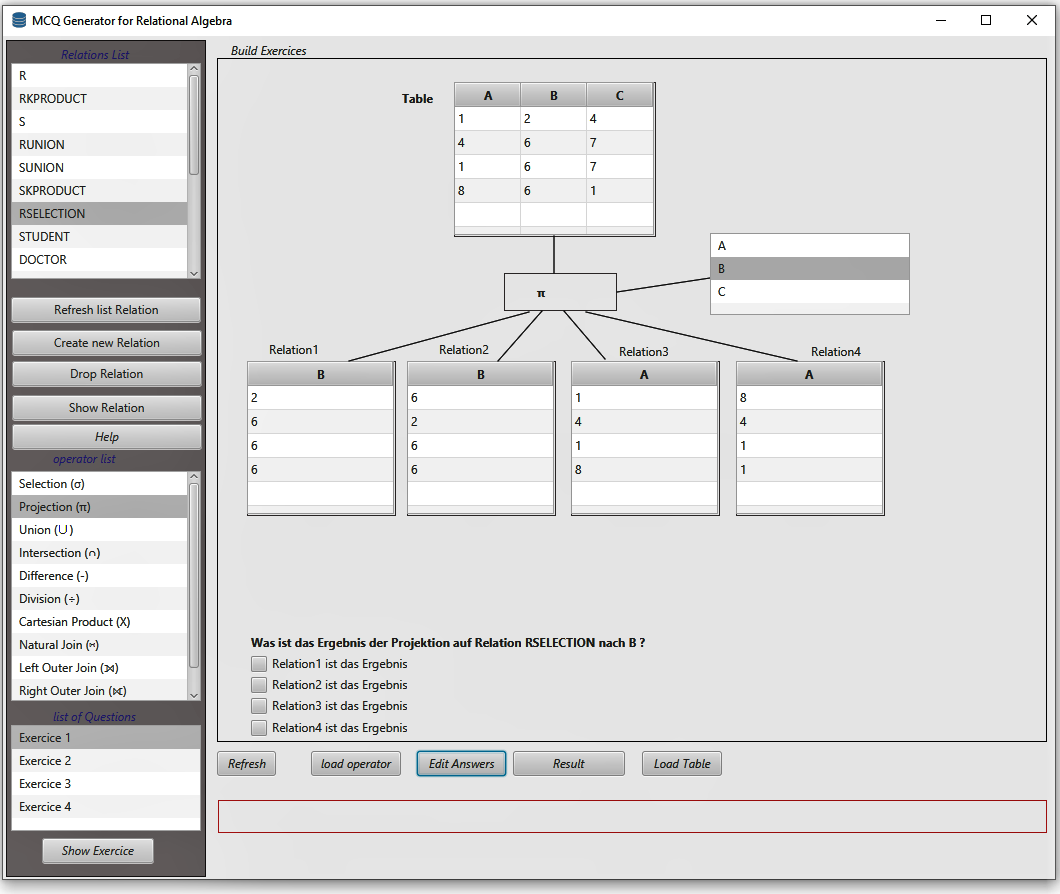Screen dimensions: 1060x894
Task: Click the database icon in the title bar
Action: tap(17, 19)
